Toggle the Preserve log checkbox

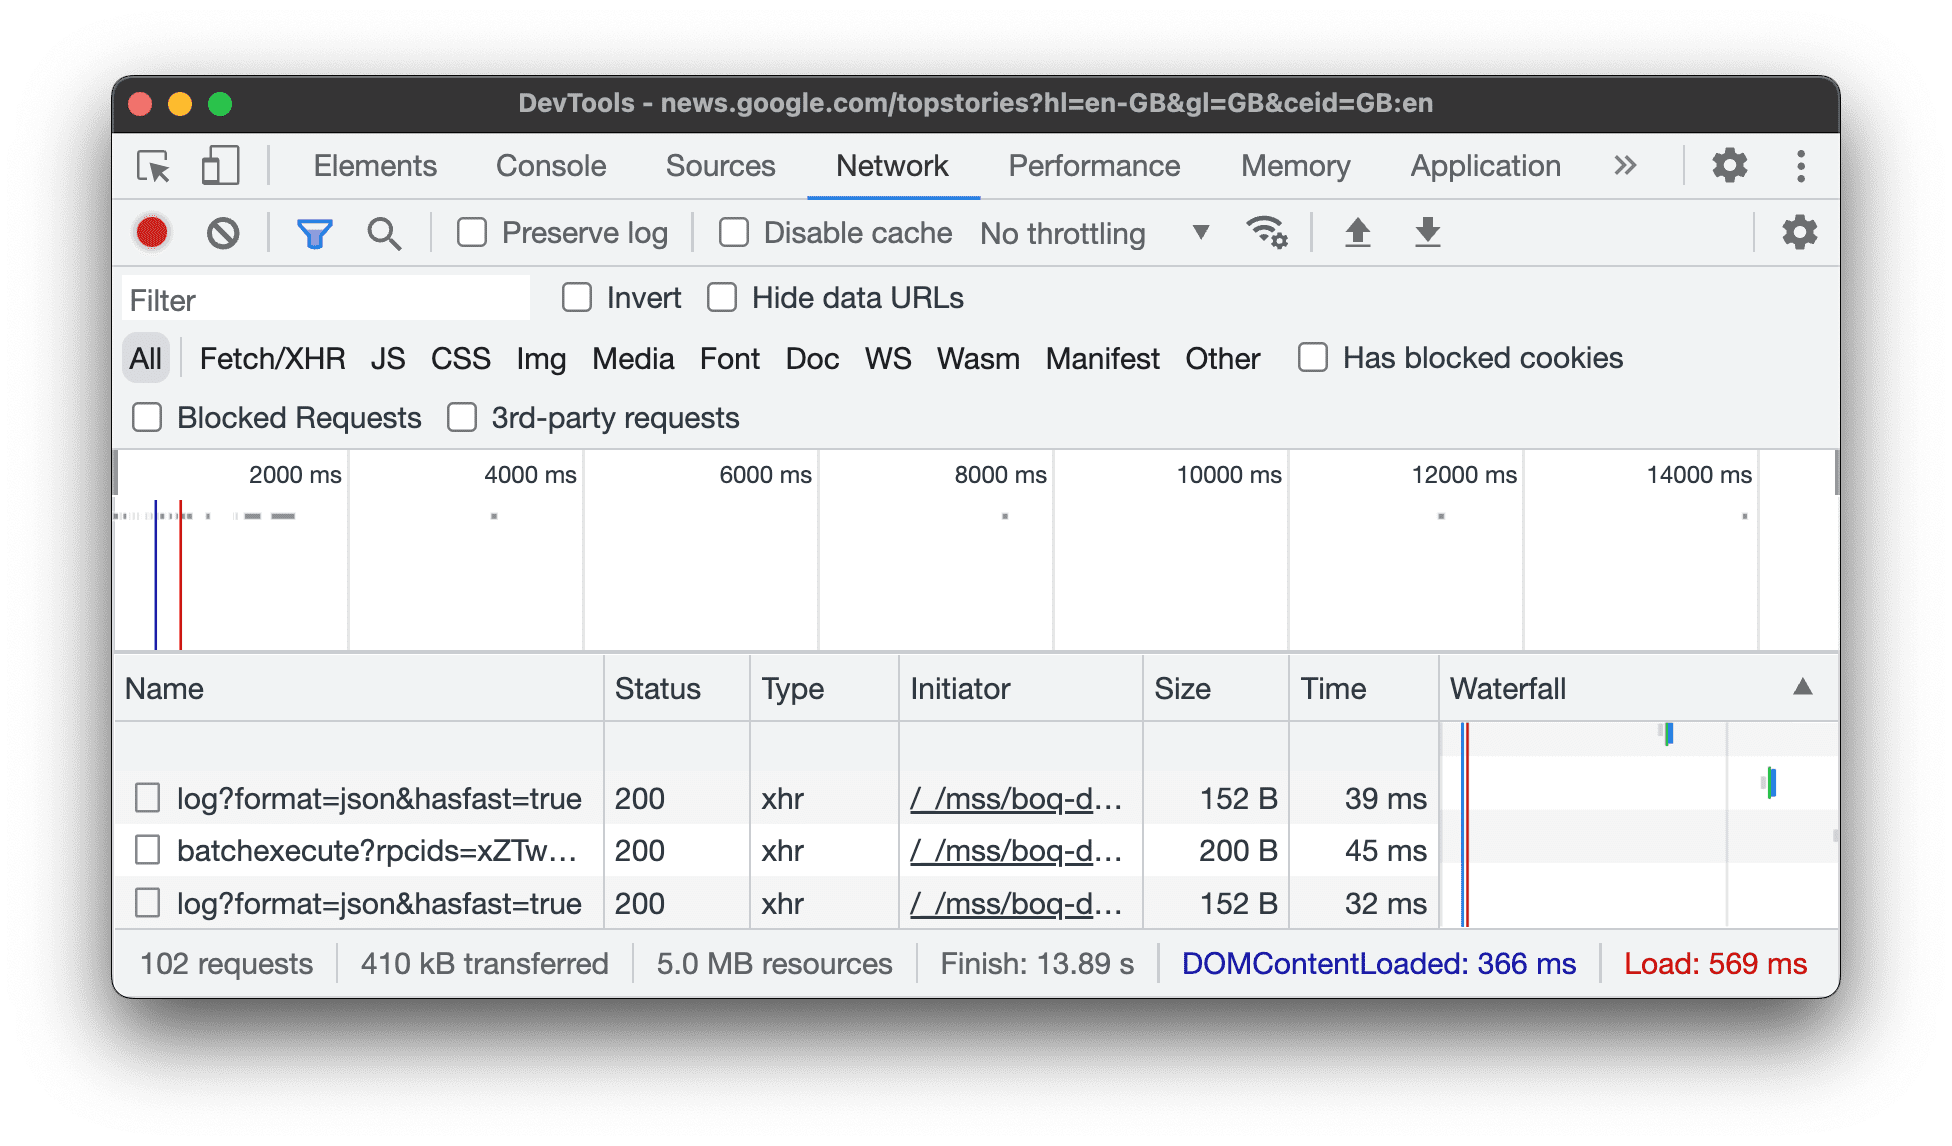[473, 232]
